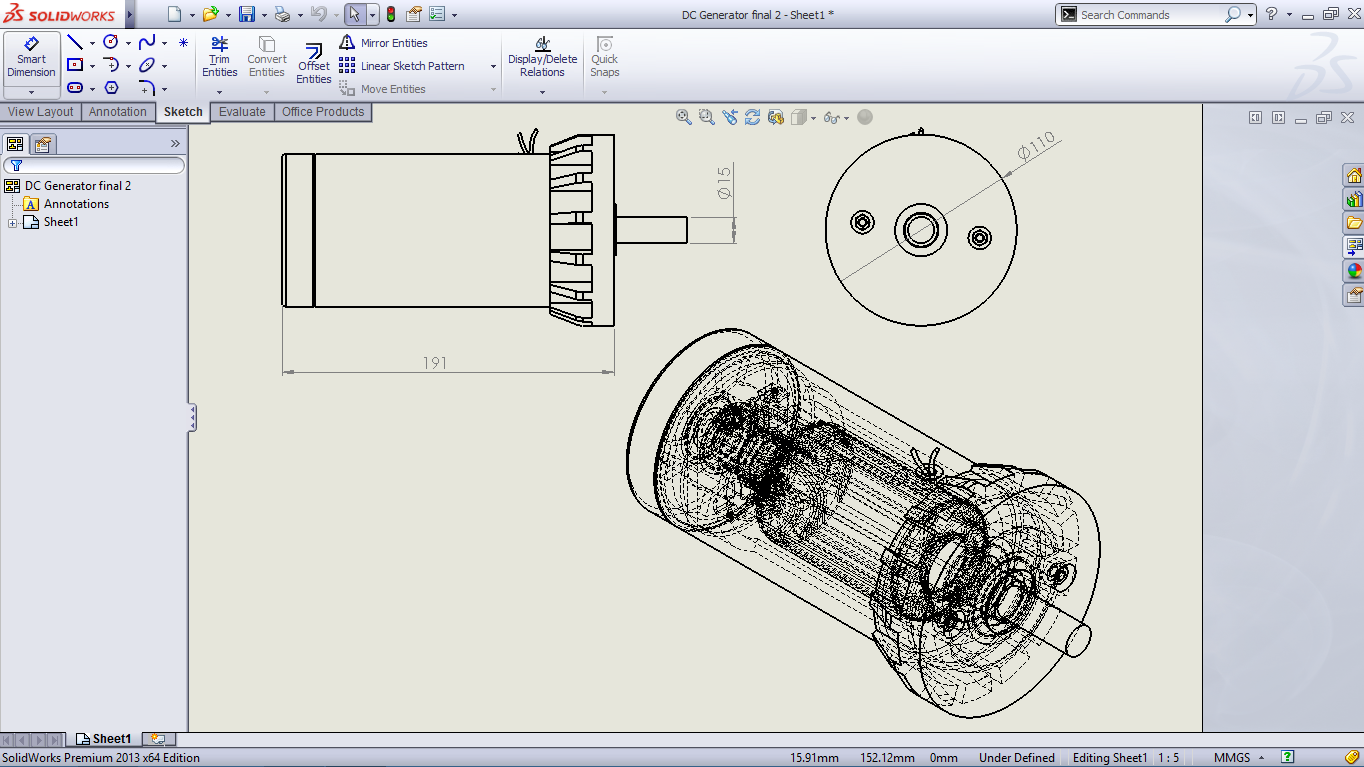
Task: Switch to the PropertyManager panel tab
Action: coord(43,143)
